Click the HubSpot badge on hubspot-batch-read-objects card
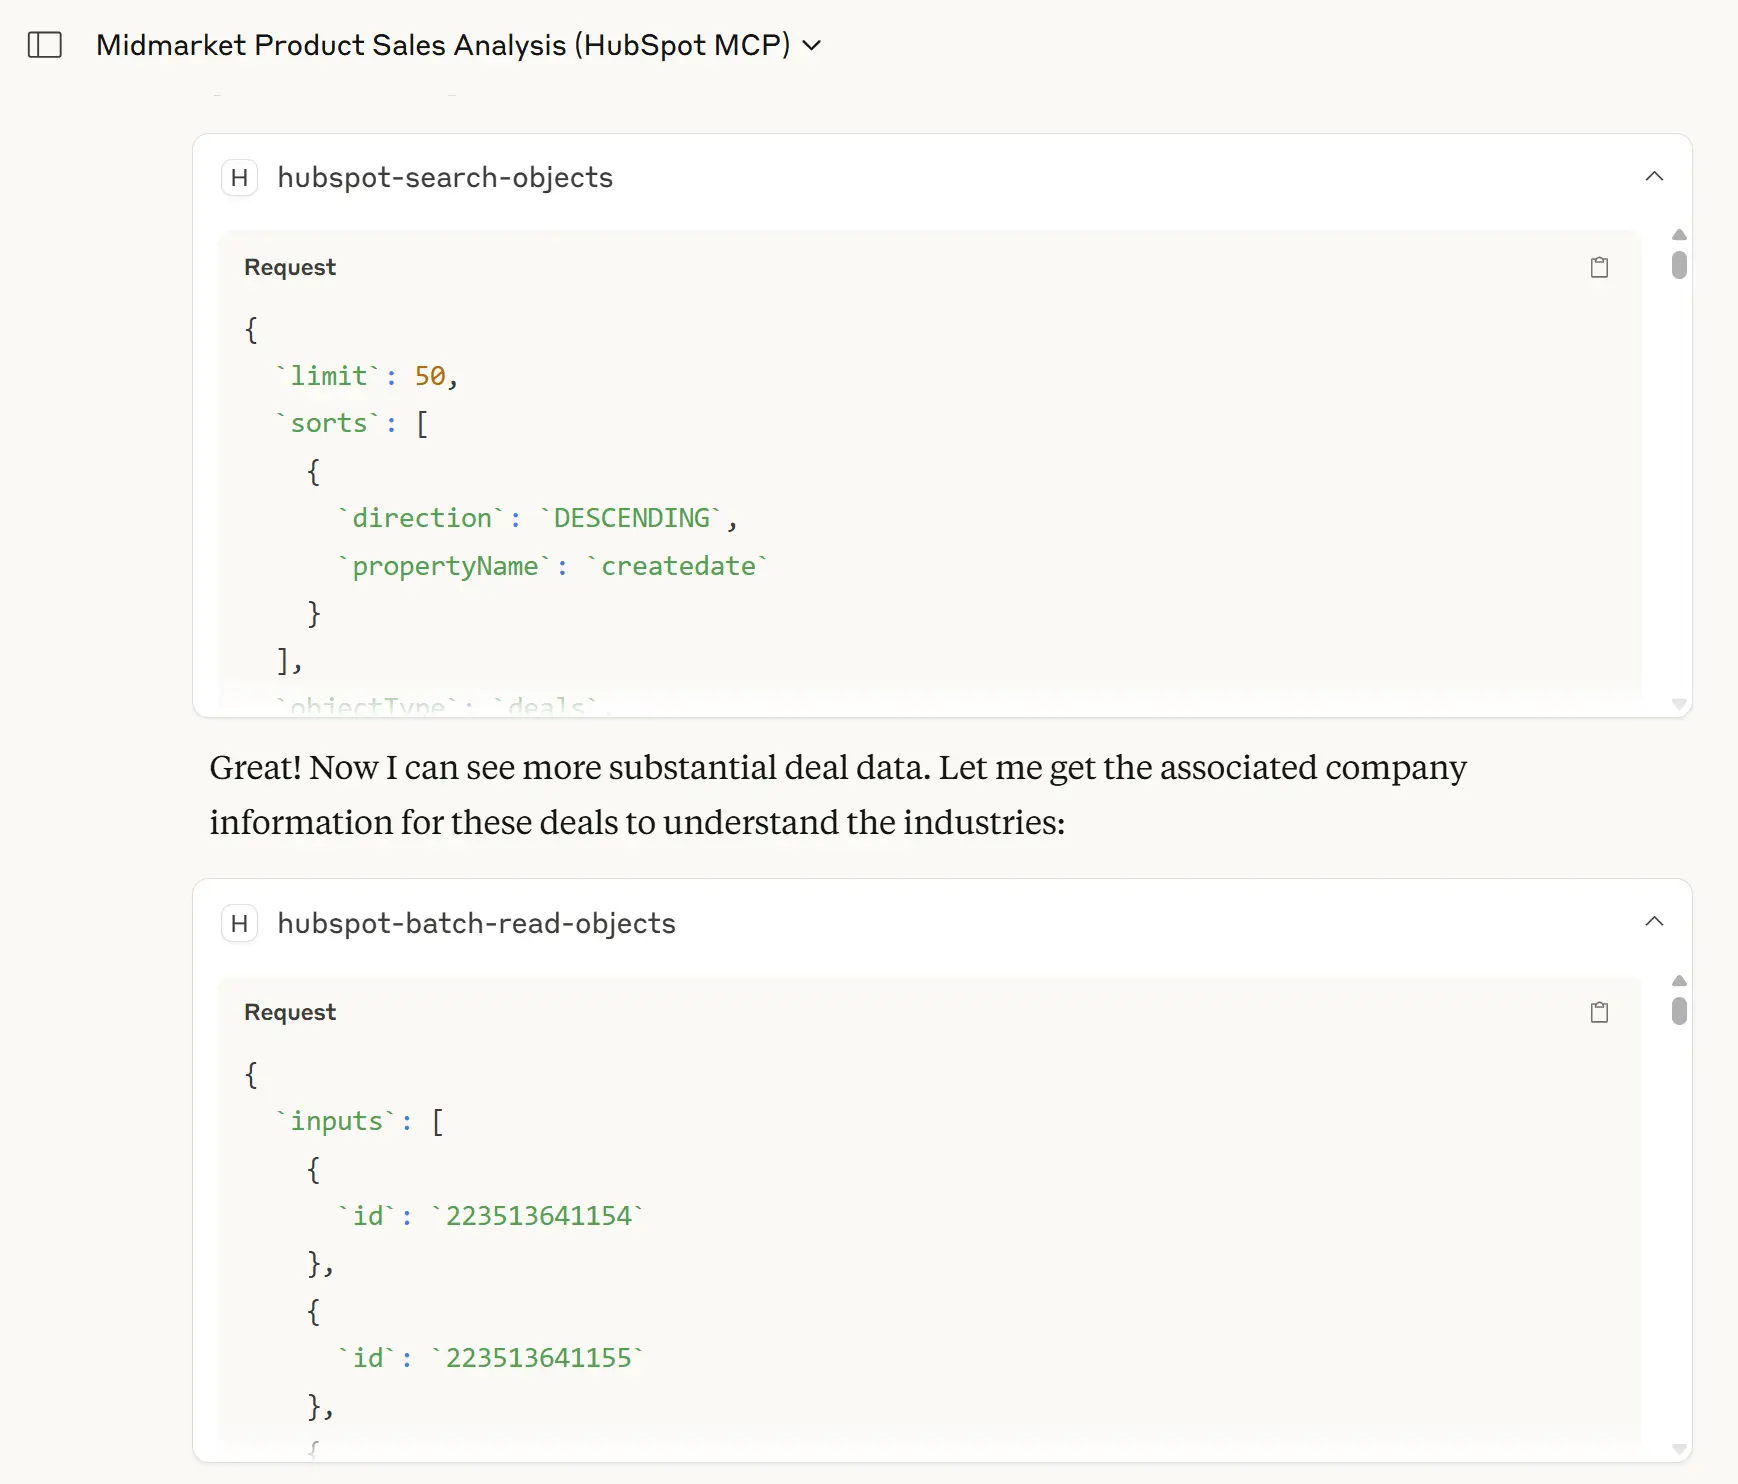The width and height of the screenshot is (1738, 1484). coord(239,924)
